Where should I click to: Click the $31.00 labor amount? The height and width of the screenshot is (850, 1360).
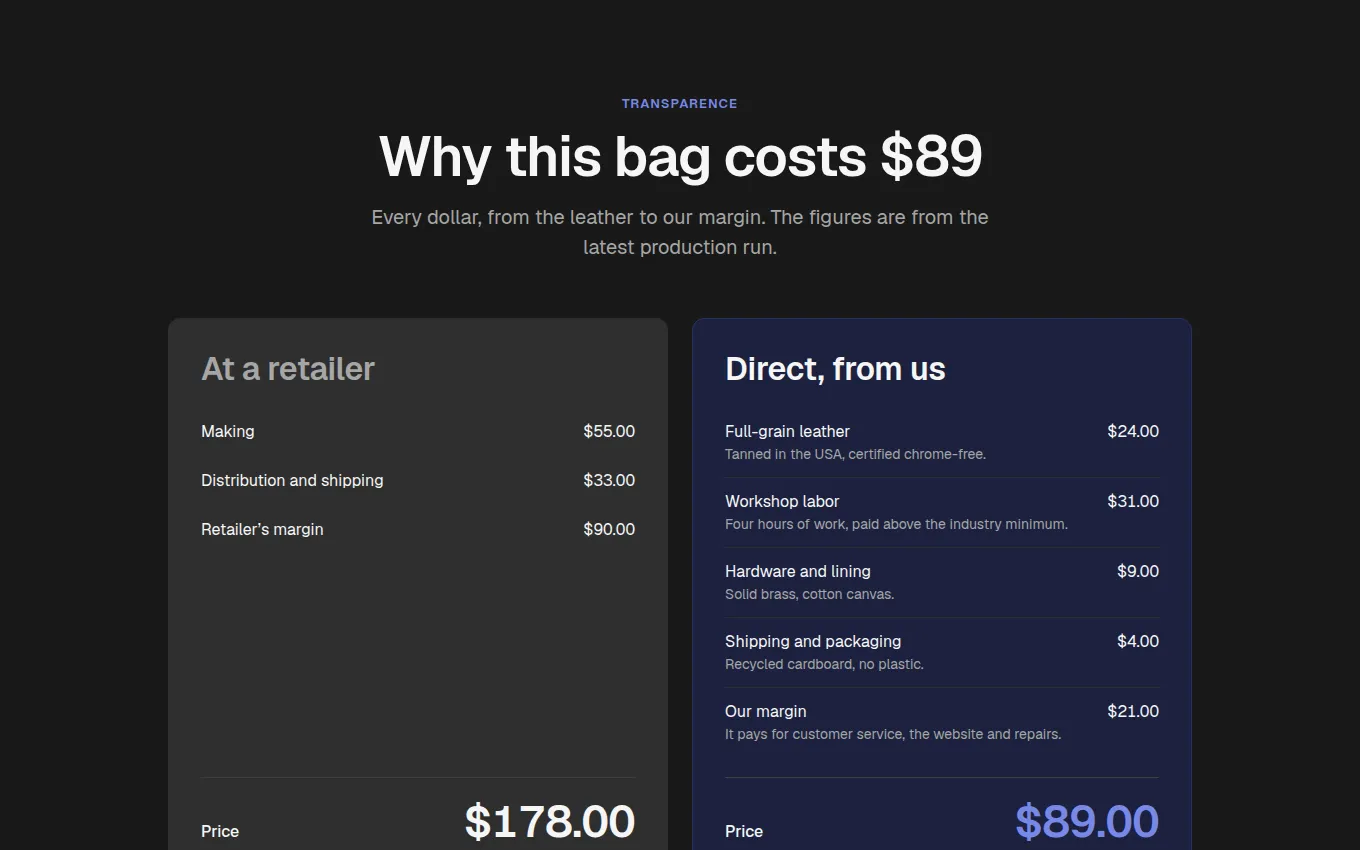point(1133,502)
